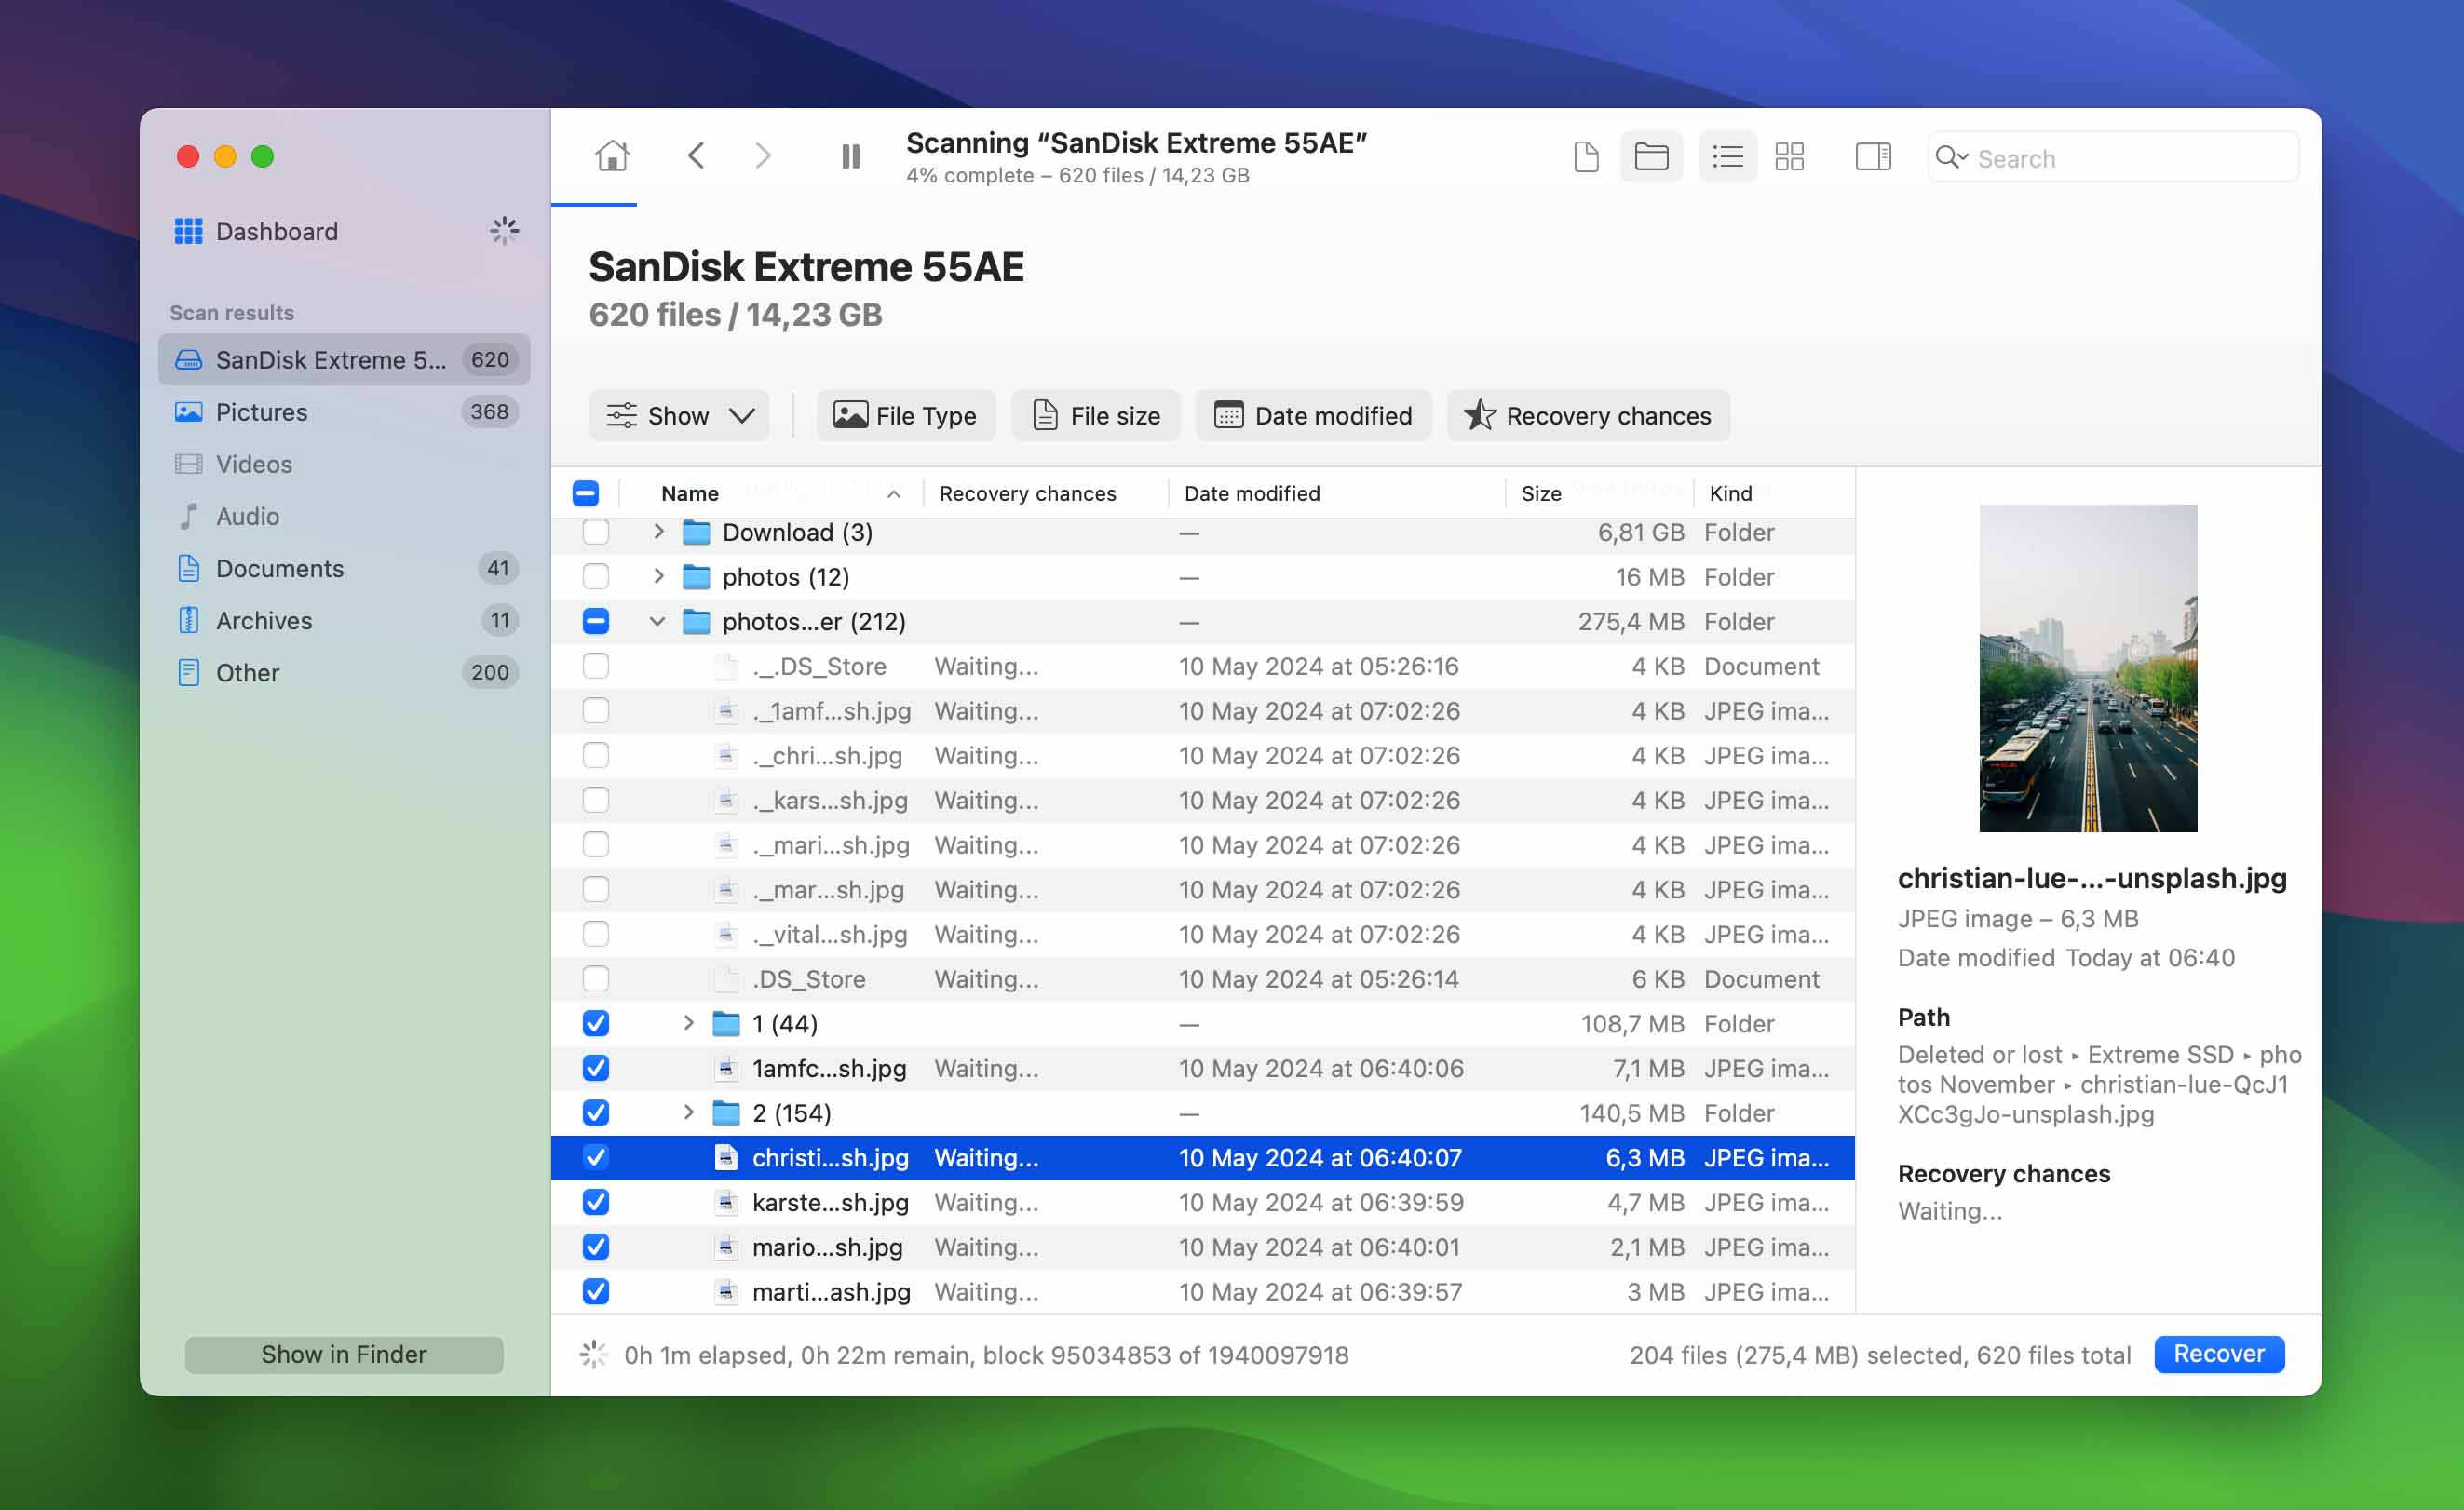The height and width of the screenshot is (1510, 2464).
Task: Click the grid view layout icon
Action: click(x=1792, y=156)
